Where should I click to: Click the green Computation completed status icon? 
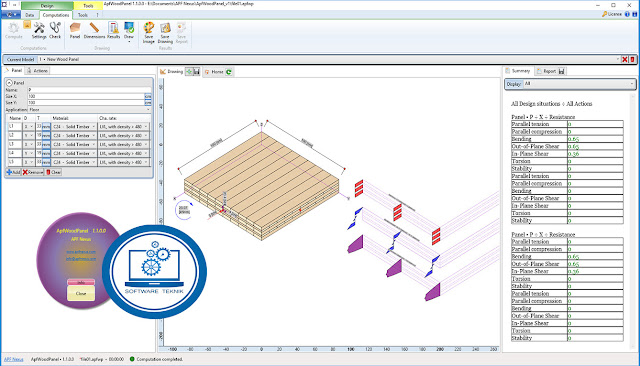[x=132, y=359]
